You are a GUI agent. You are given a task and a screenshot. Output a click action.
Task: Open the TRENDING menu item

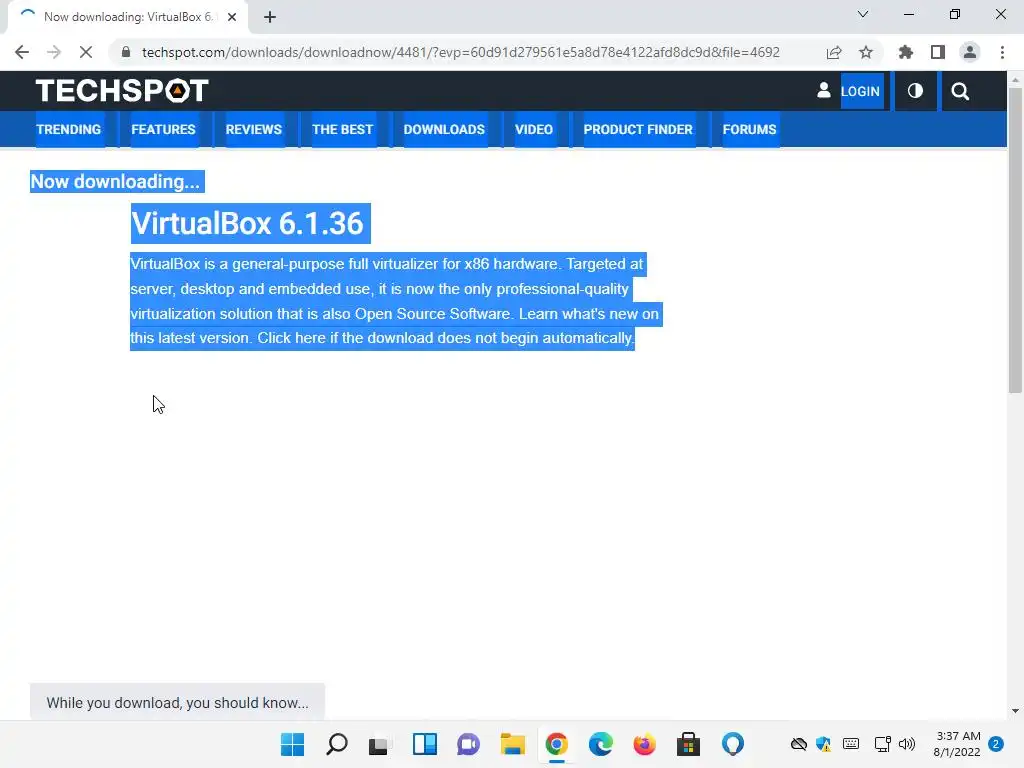coord(69,129)
